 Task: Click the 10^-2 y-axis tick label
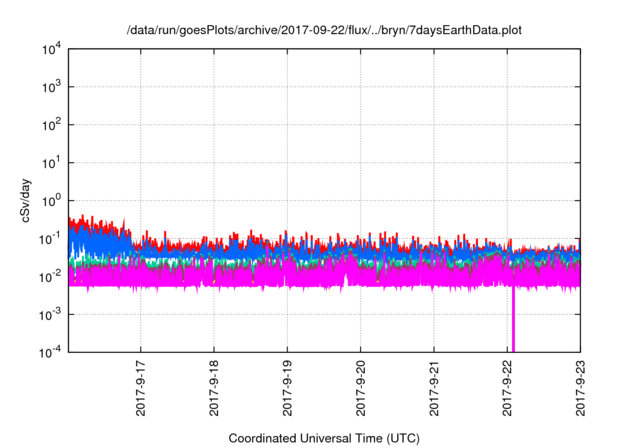click(x=50, y=277)
